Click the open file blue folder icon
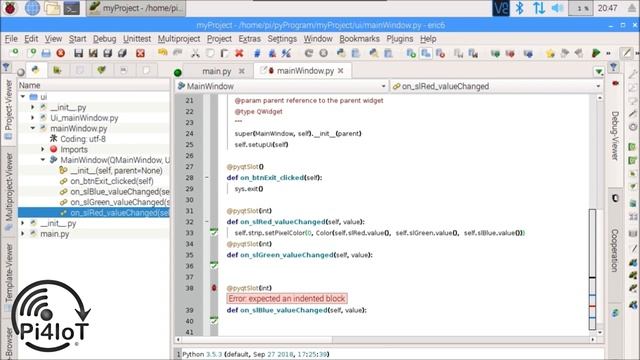The width and height of the screenshot is (640, 360). click(46, 53)
